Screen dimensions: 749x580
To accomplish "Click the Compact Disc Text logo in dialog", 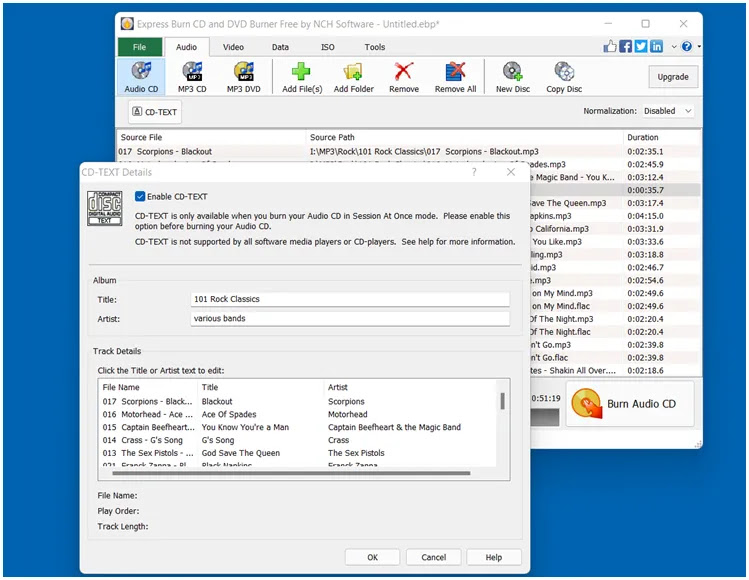I will pyautogui.click(x=105, y=208).
